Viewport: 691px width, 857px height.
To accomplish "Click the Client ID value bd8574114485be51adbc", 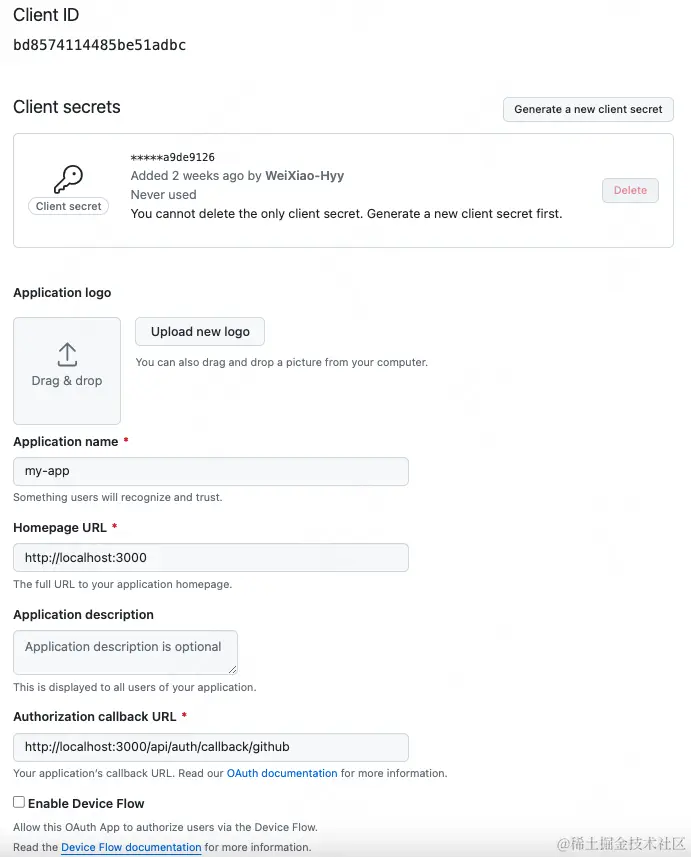I will click(x=99, y=45).
